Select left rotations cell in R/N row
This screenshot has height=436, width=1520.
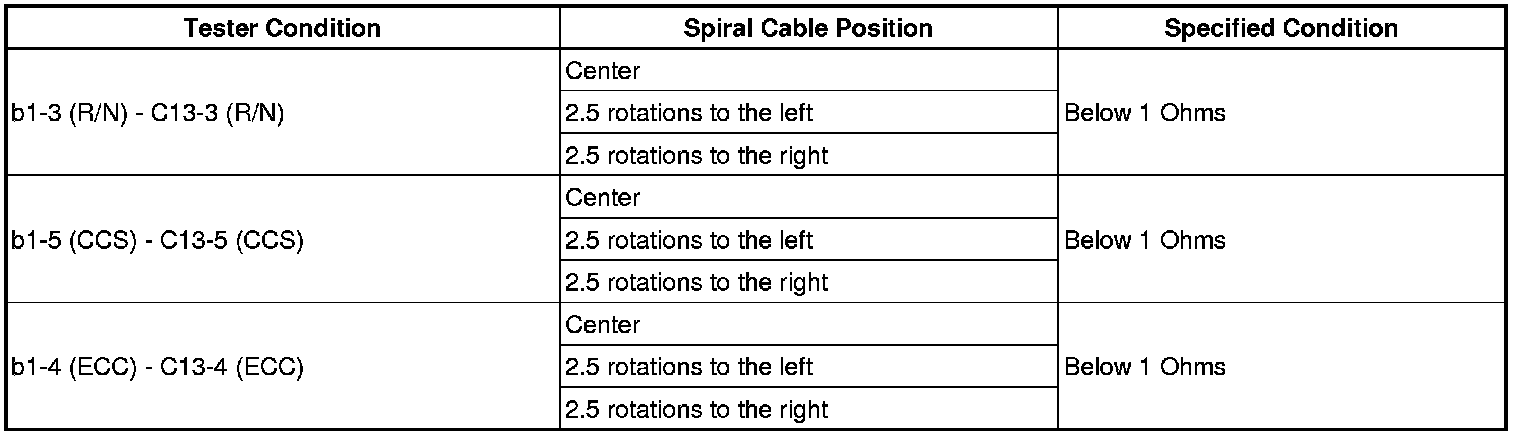[x=689, y=114]
